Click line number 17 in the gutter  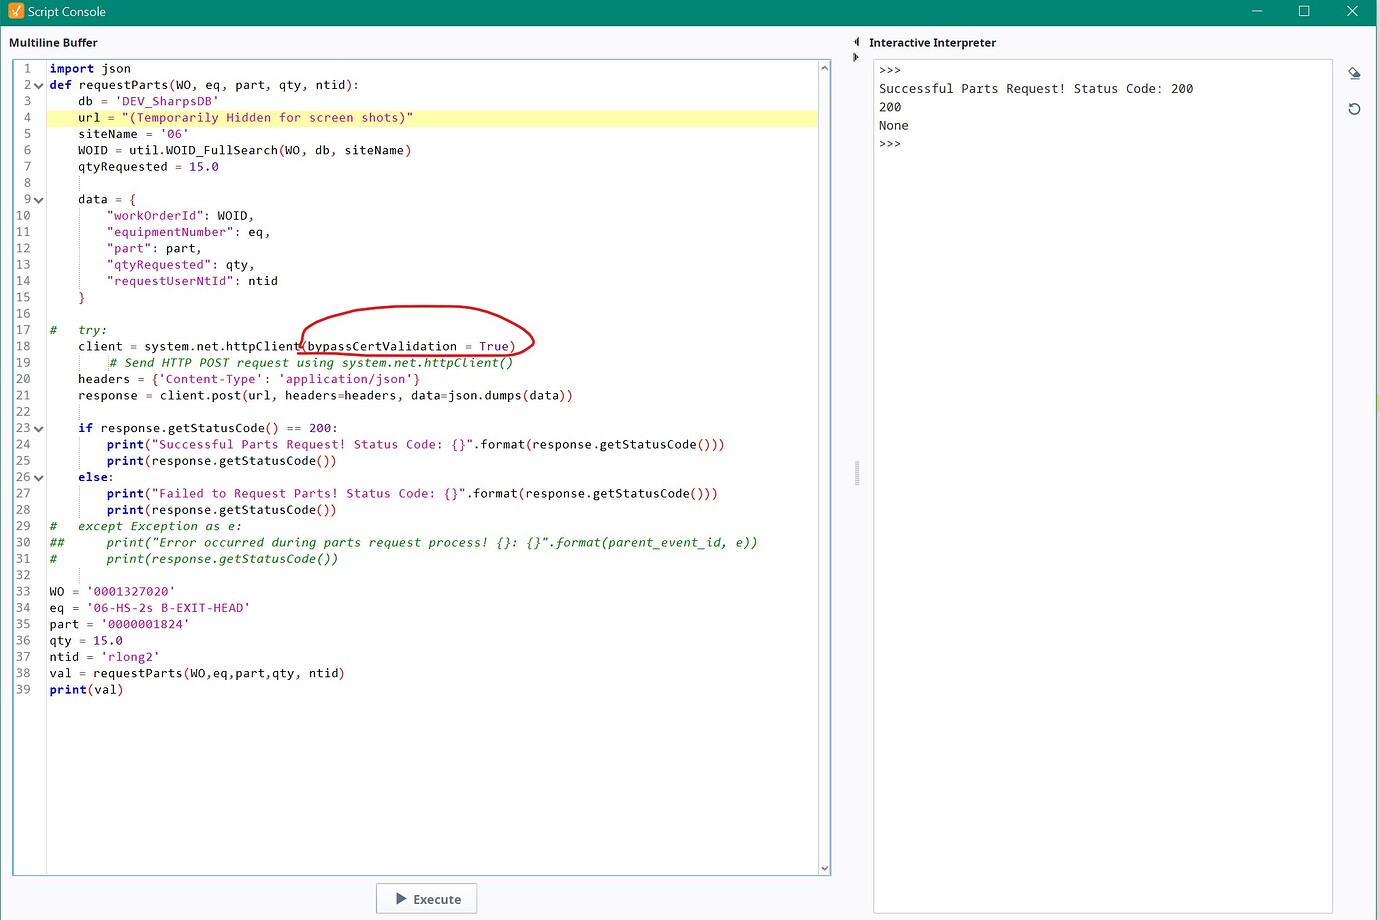[x=23, y=330]
